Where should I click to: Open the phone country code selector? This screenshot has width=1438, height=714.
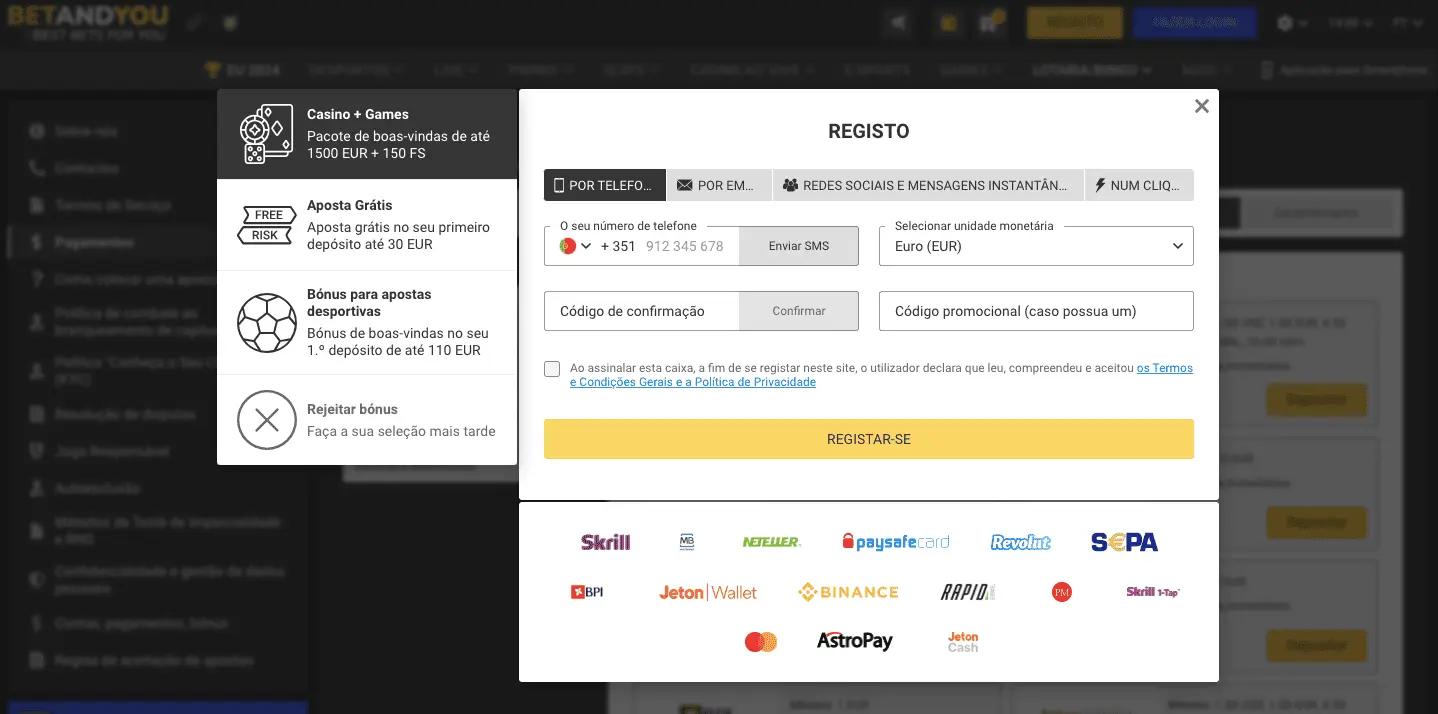(x=573, y=246)
